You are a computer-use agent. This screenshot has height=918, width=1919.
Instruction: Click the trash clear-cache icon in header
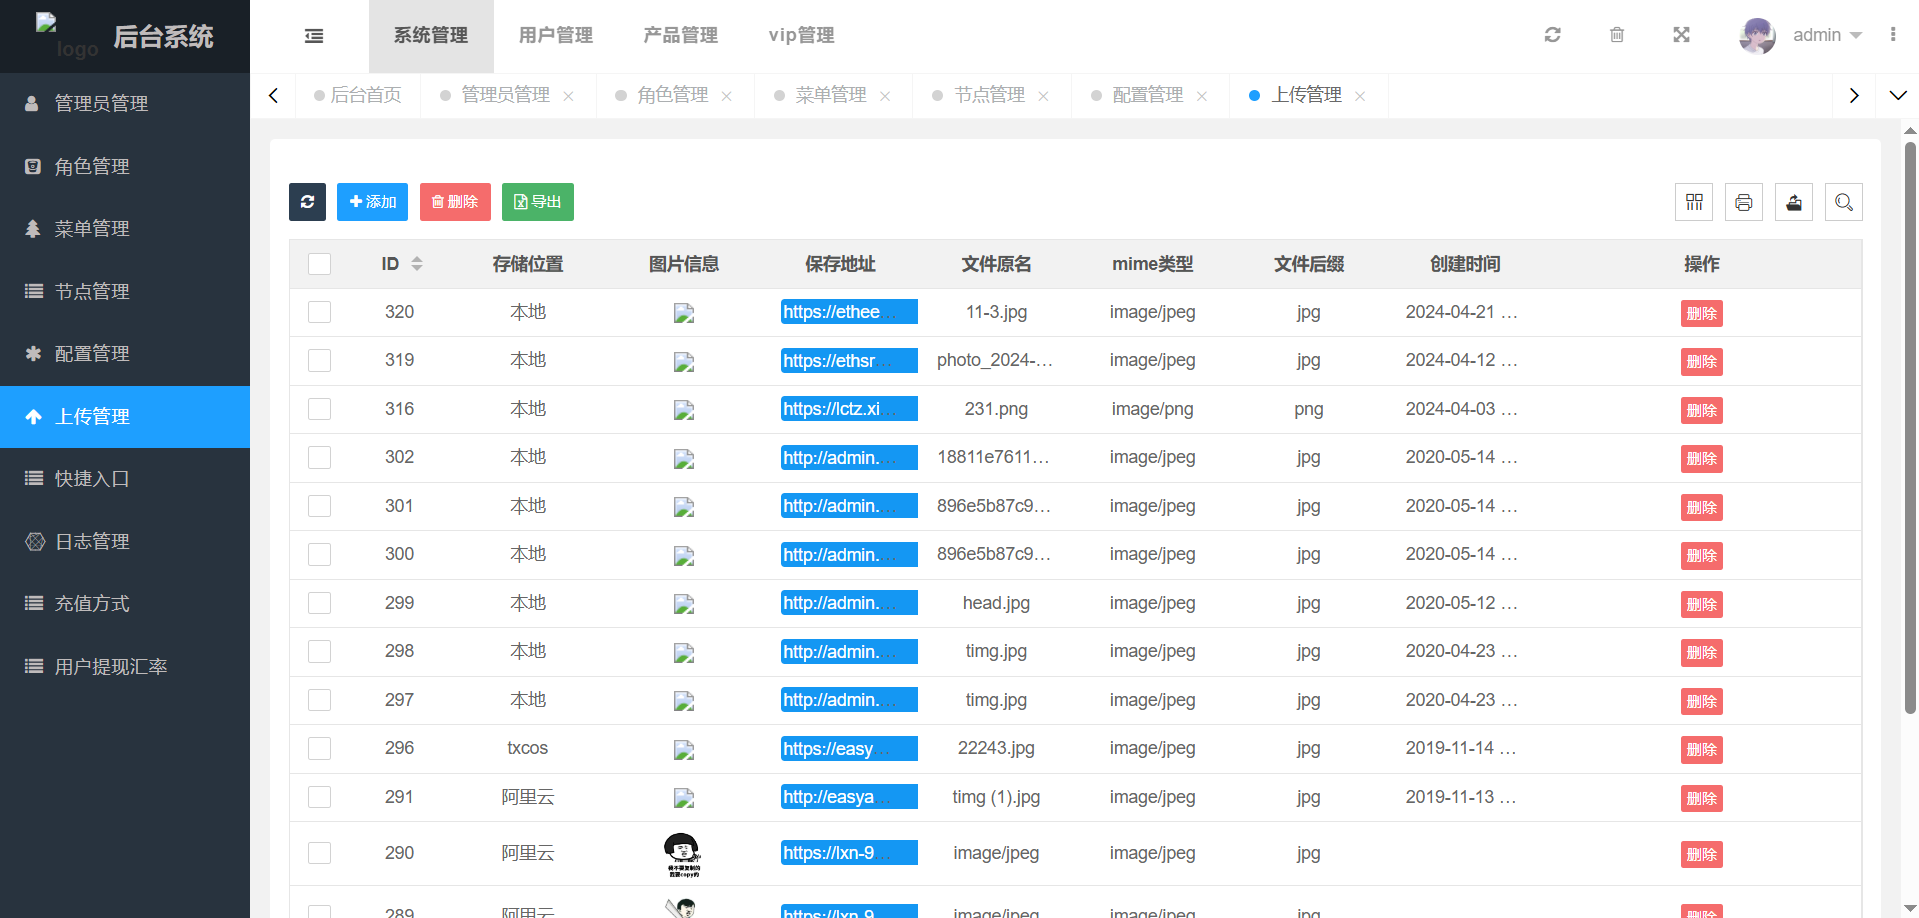click(1616, 35)
